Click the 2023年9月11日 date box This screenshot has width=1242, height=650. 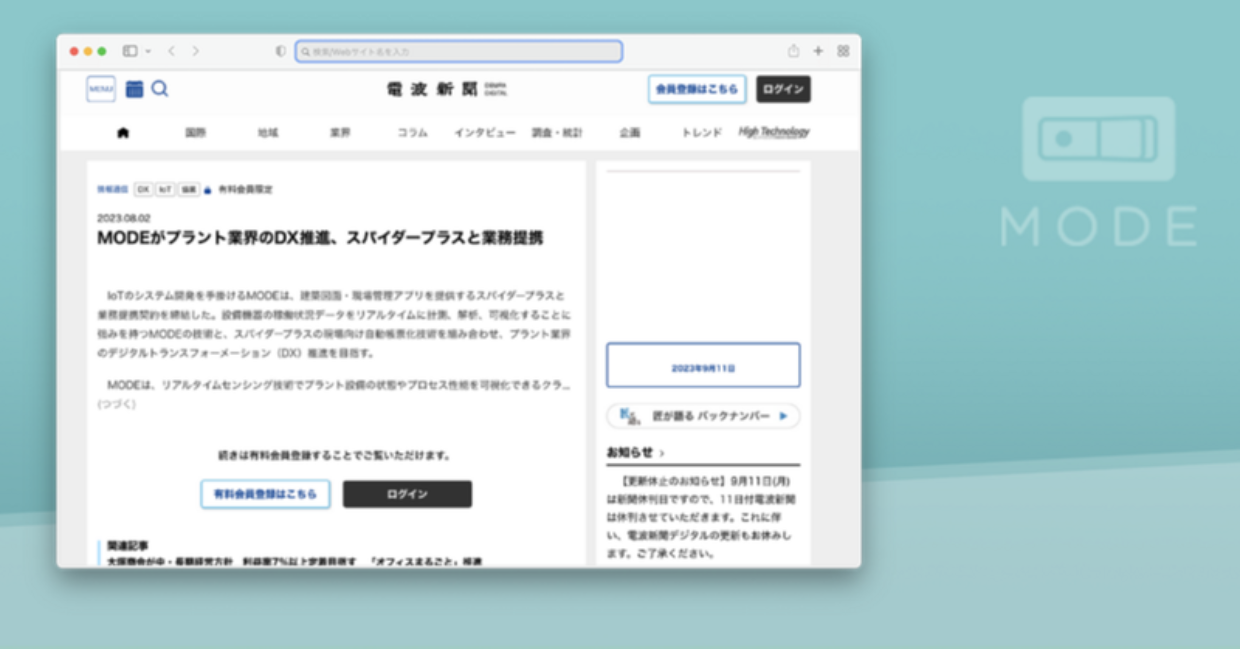703,366
